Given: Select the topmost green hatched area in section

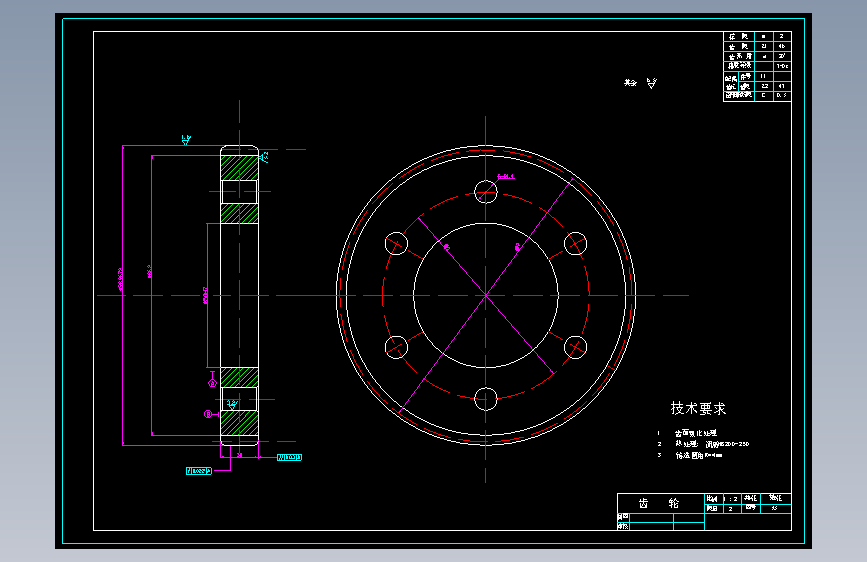Looking at the screenshot, I should tap(239, 168).
